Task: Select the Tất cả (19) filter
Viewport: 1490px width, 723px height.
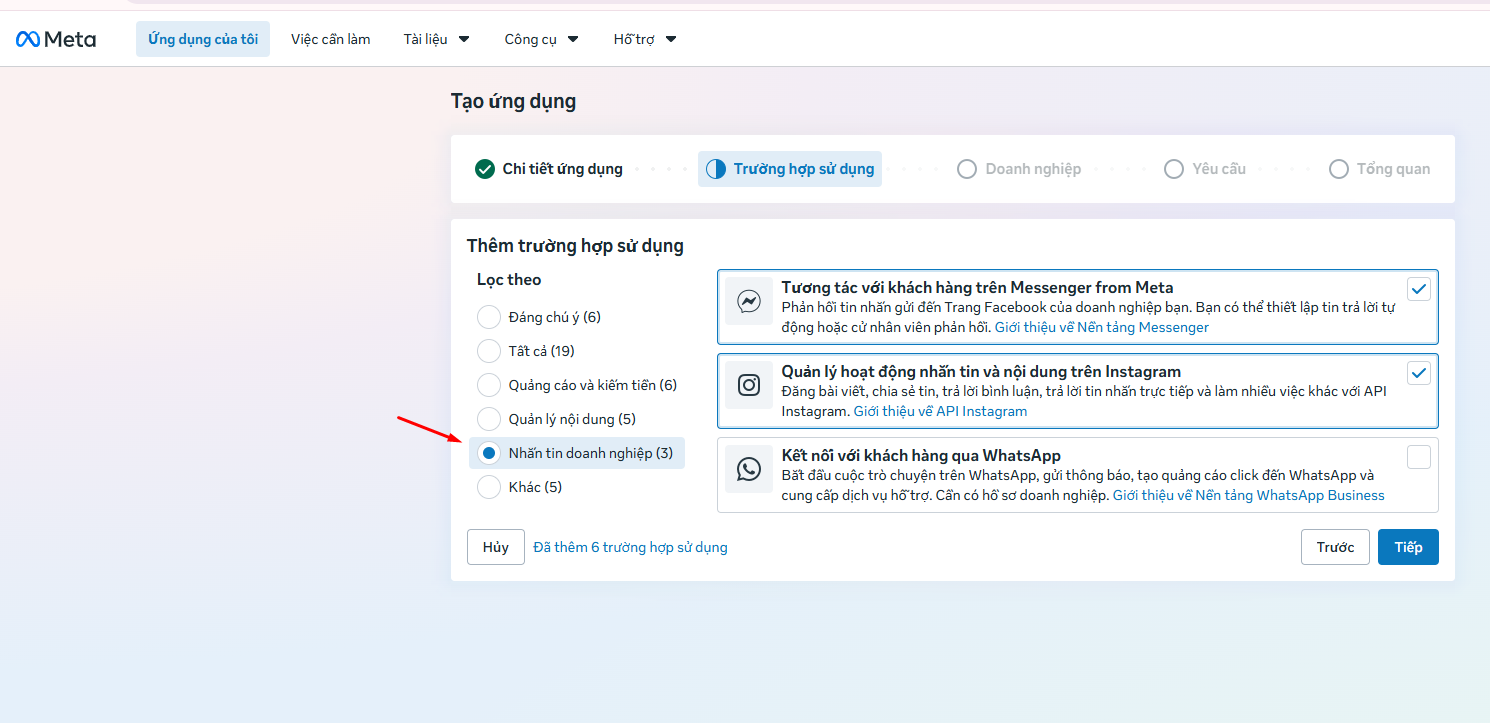Action: pyautogui.click(x=489, y=351)
